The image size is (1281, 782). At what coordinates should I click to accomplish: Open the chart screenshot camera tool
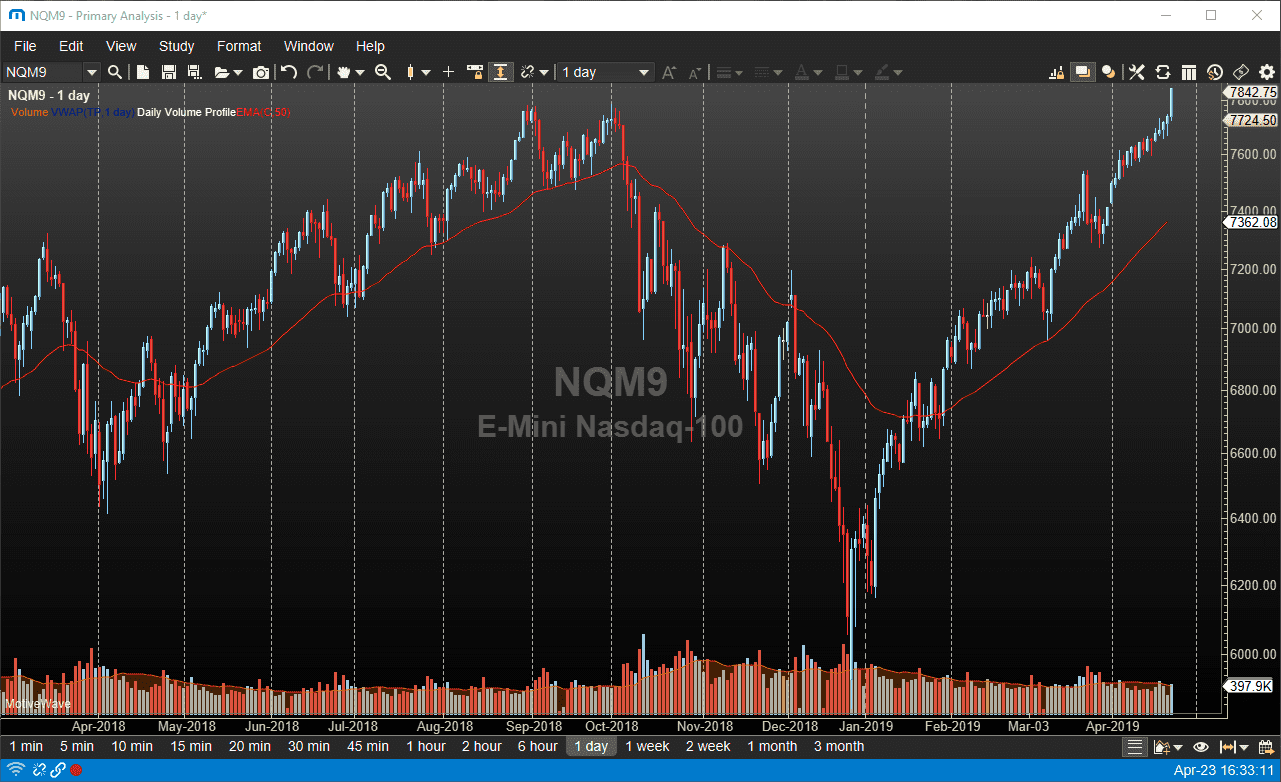tap(260, 72)
